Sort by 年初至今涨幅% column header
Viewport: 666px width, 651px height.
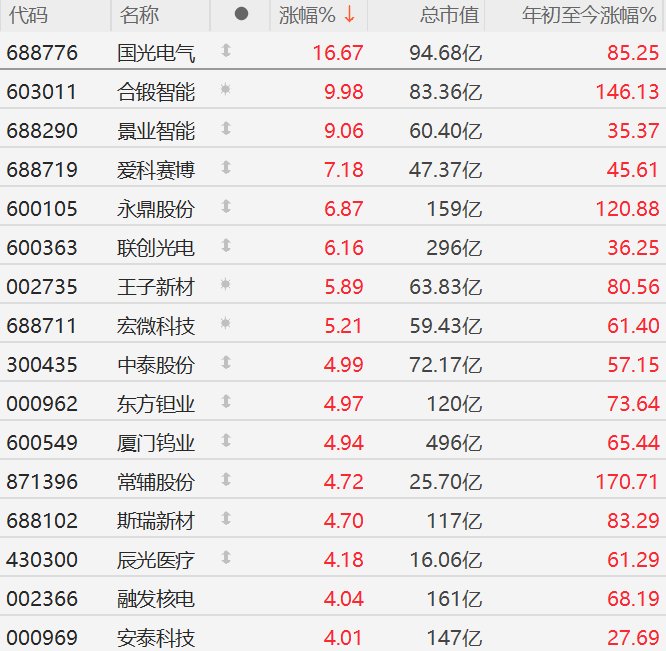pyautogui.click(x=590, y=15)
